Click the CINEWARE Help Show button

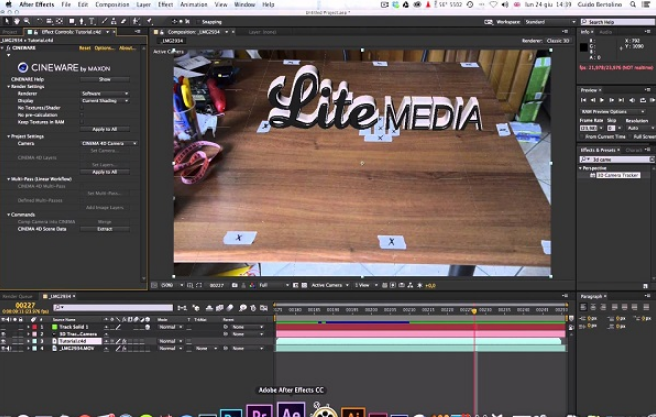point(105,79)
